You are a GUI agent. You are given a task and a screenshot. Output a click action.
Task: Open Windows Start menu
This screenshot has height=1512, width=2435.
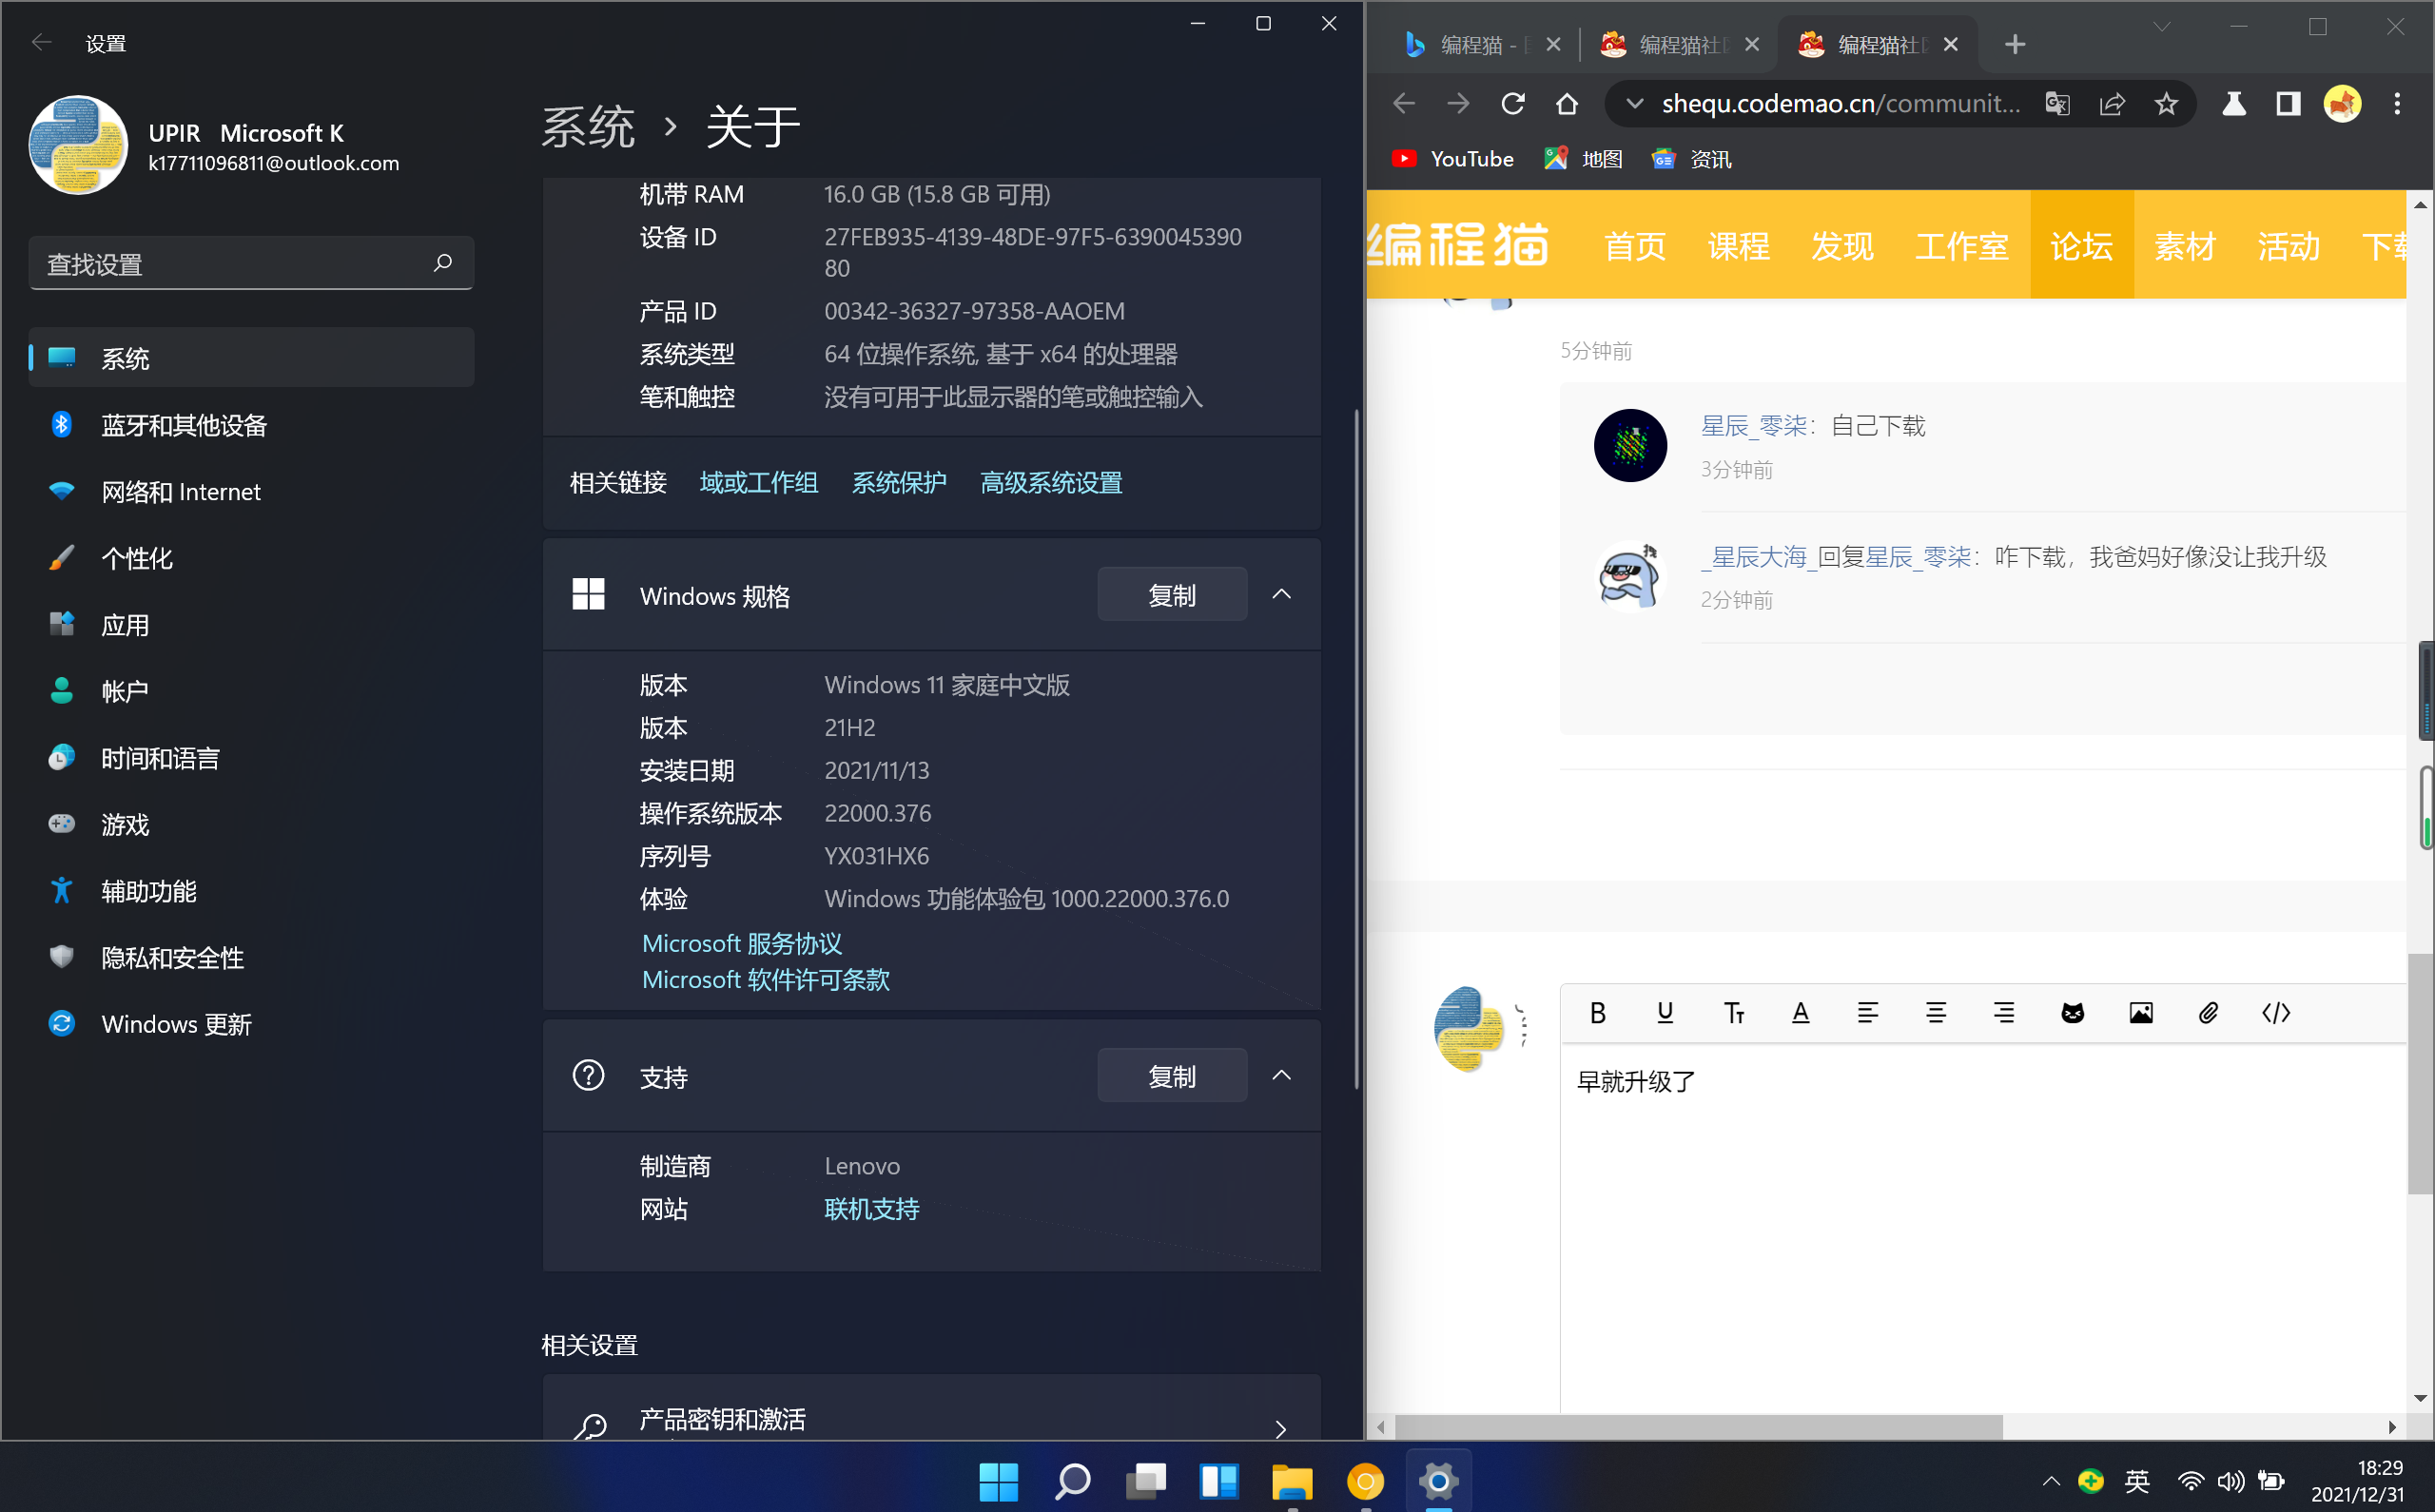click(998, 1481)
